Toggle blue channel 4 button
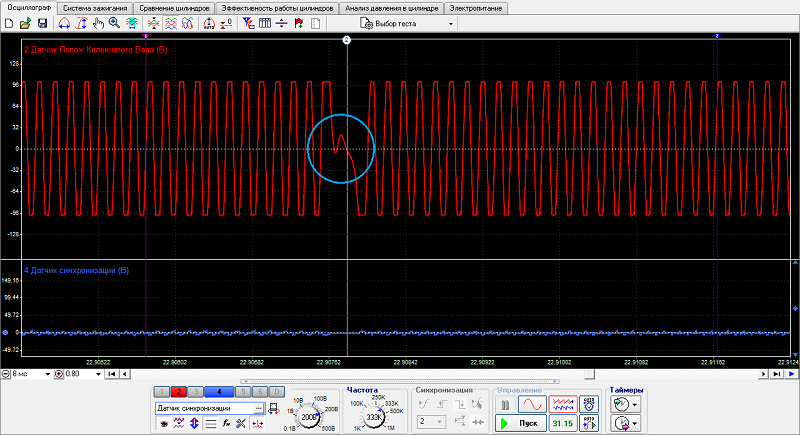800x435 pixels. pyautogui.click(x=219, y=392)
